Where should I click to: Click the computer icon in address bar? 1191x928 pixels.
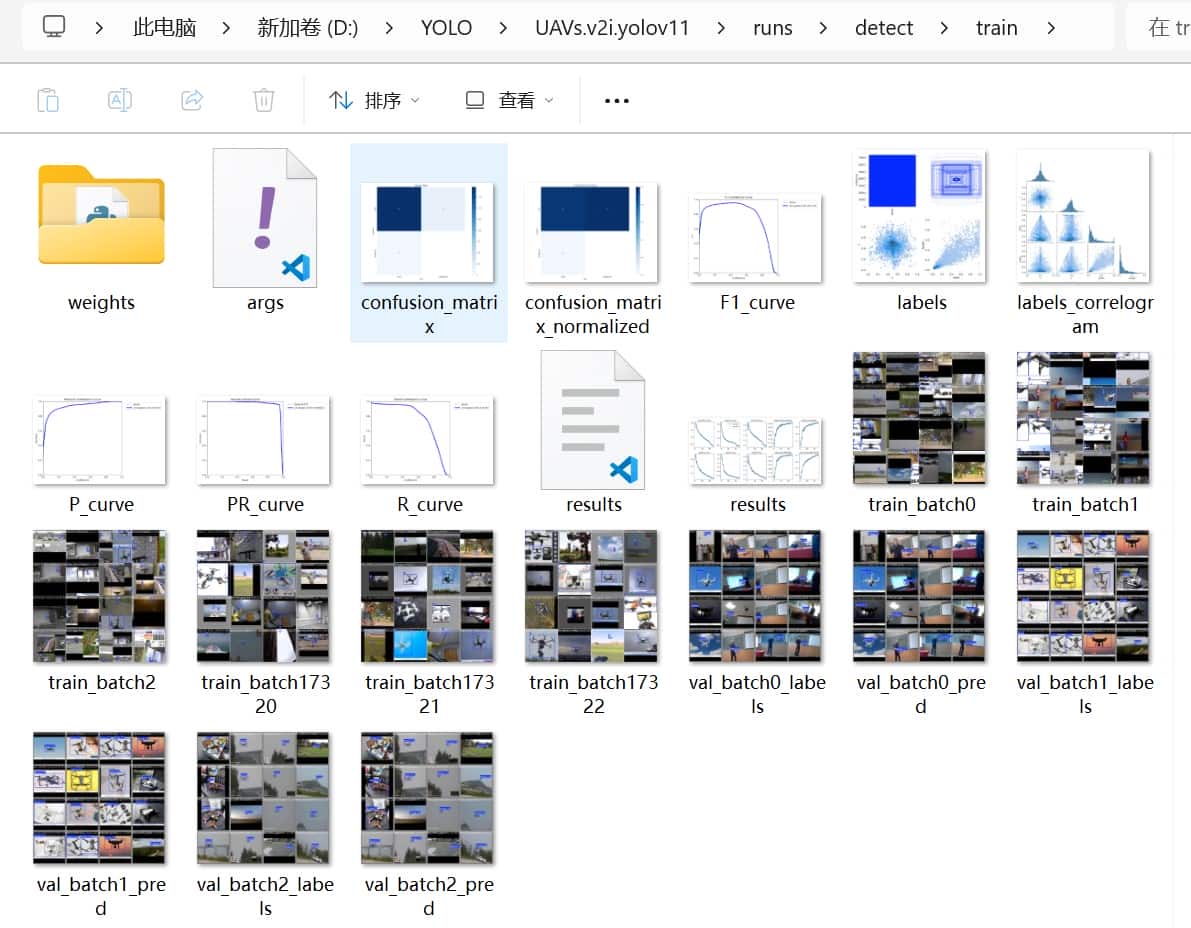coord(55,27)
